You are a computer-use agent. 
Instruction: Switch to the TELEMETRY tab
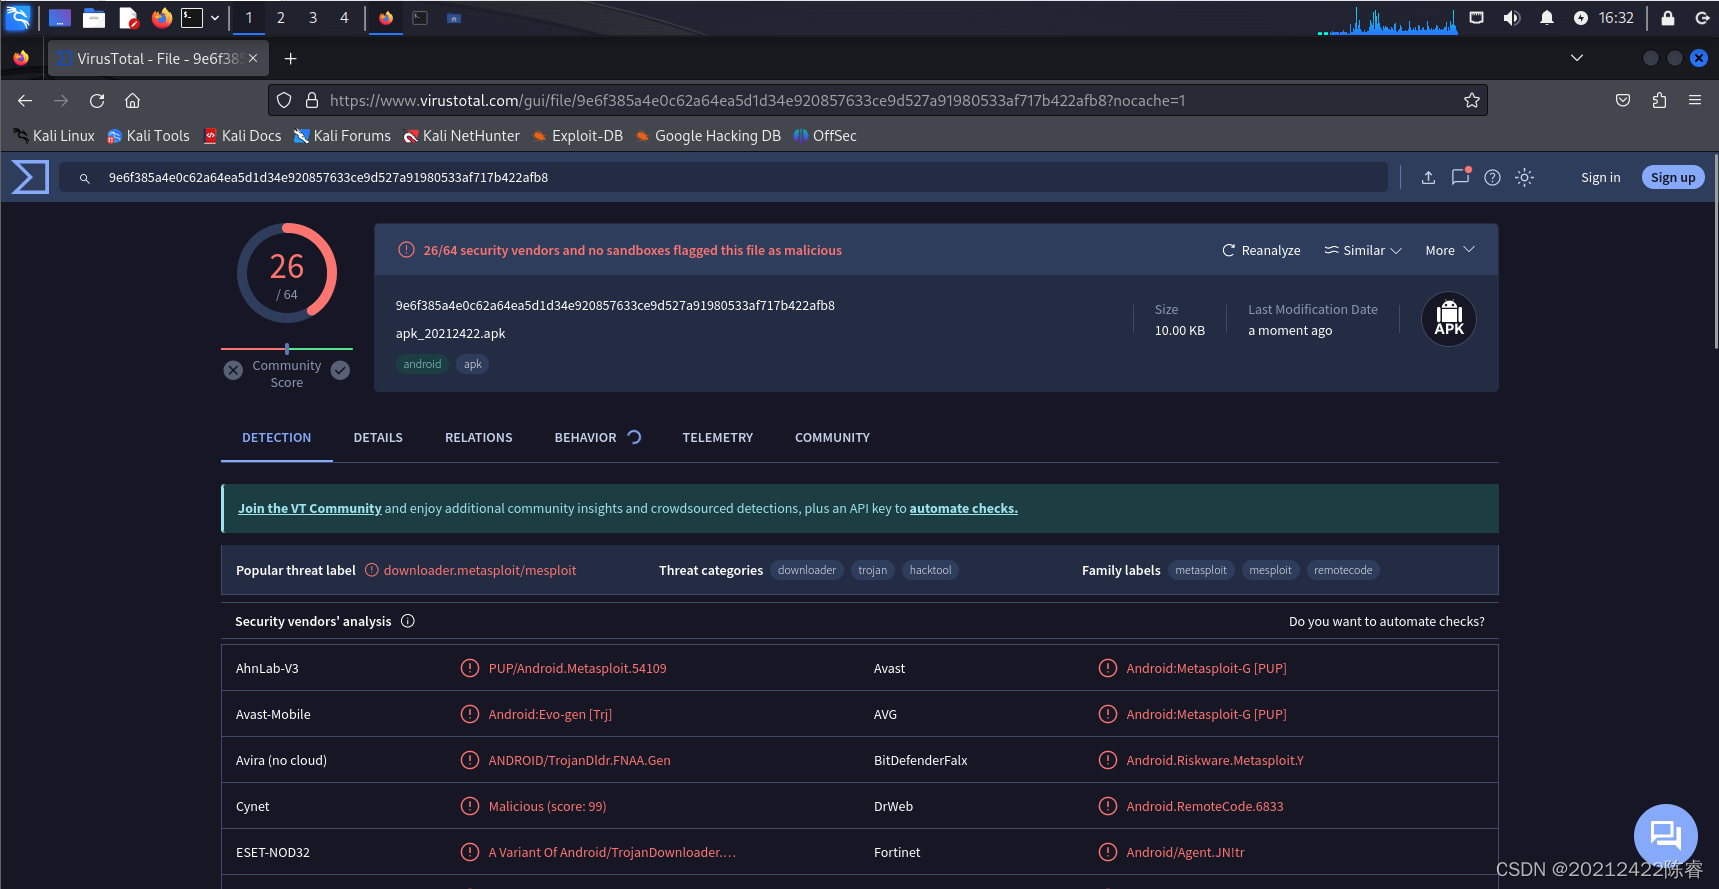point(717,438)
